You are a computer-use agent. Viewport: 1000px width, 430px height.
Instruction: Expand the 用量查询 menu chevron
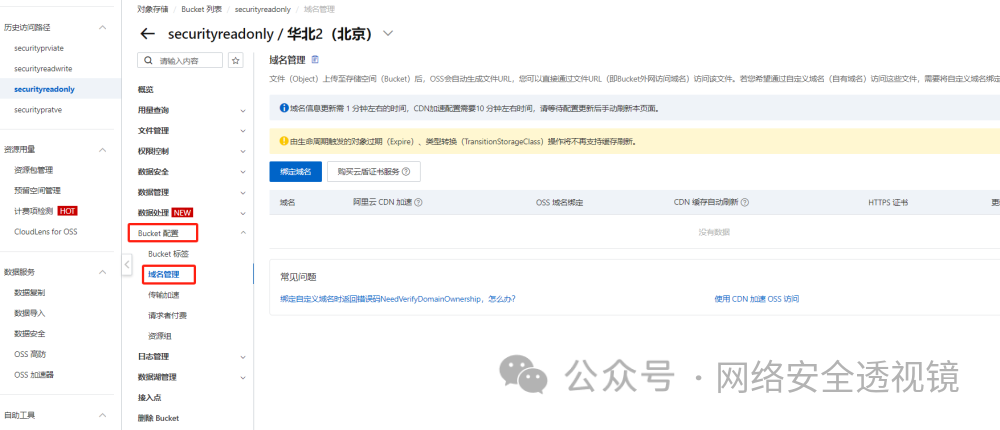click(x=243, y=110)
